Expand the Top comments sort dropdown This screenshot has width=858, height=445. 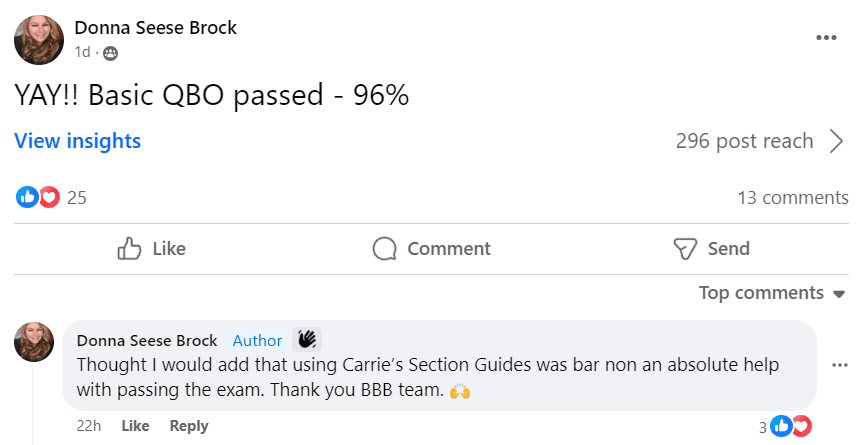point(773,293)
